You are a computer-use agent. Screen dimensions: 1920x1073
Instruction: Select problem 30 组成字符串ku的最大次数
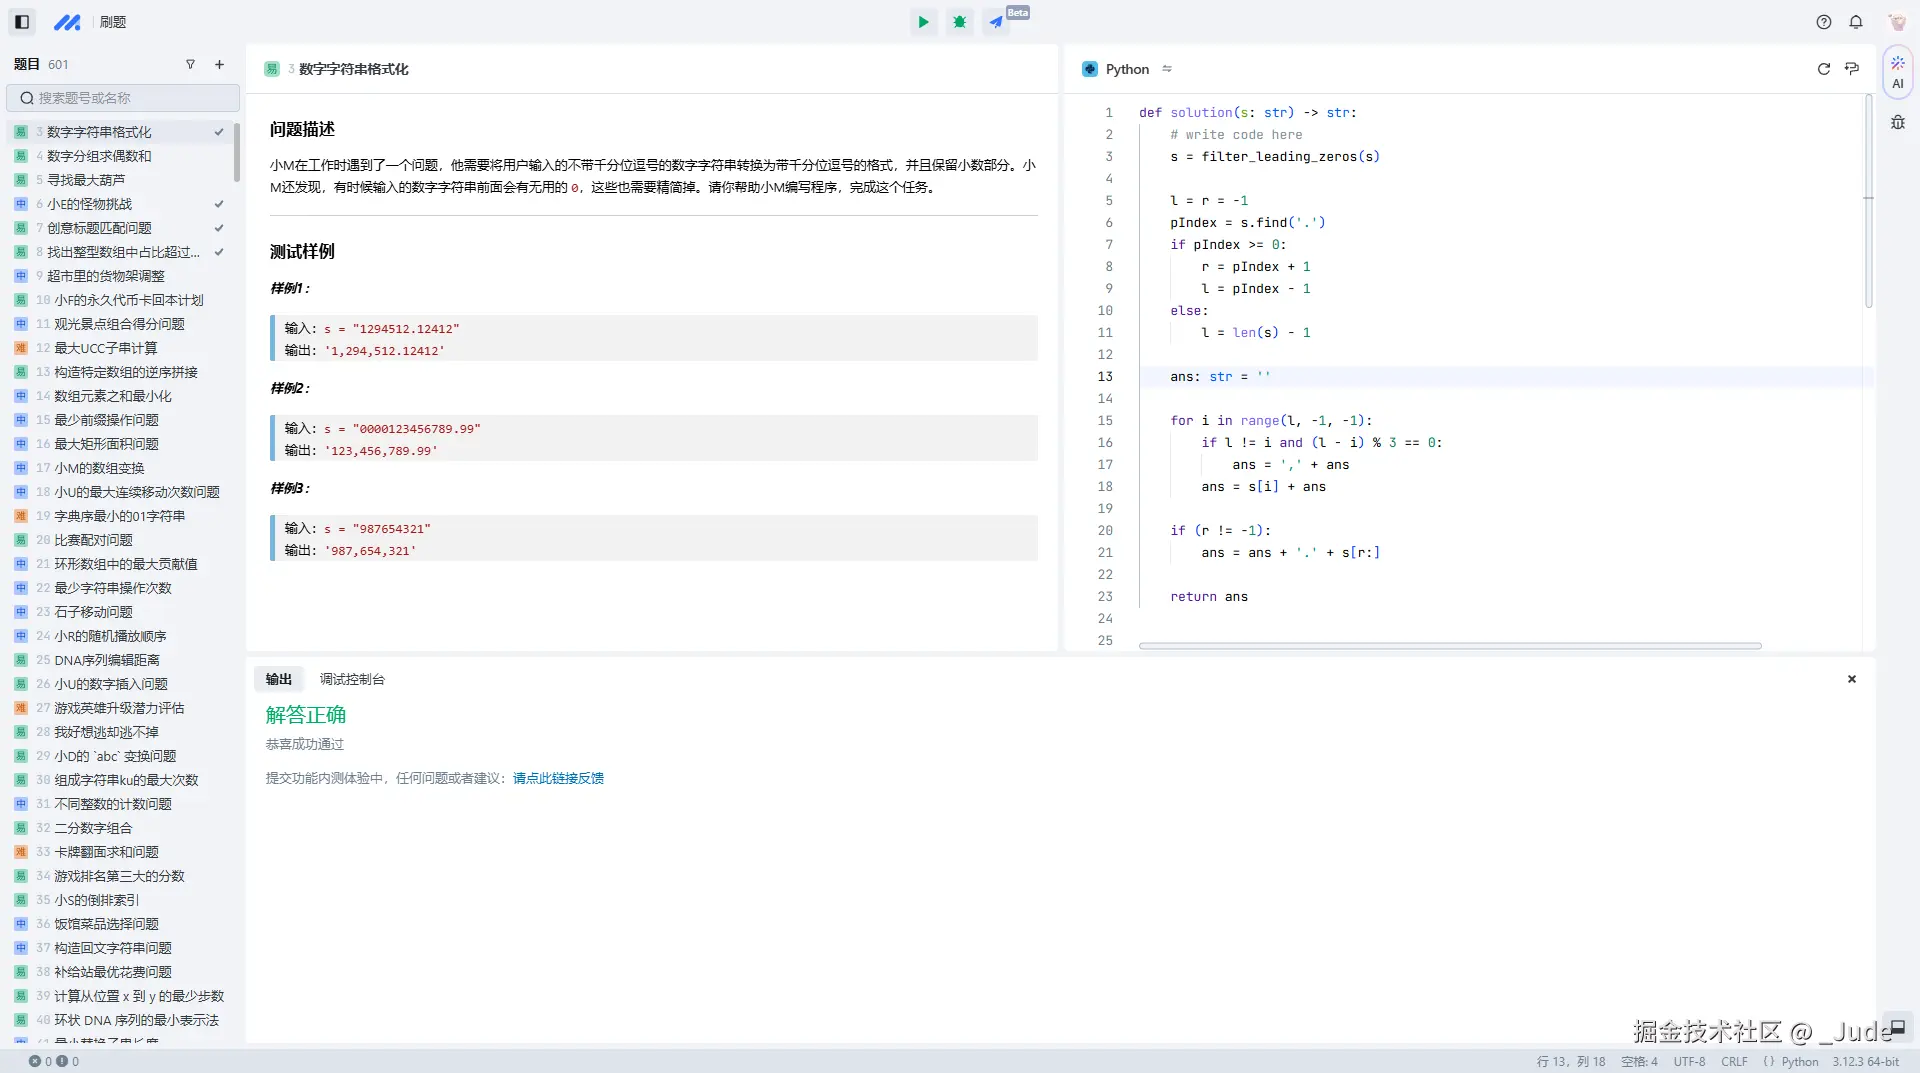(120, 780)
